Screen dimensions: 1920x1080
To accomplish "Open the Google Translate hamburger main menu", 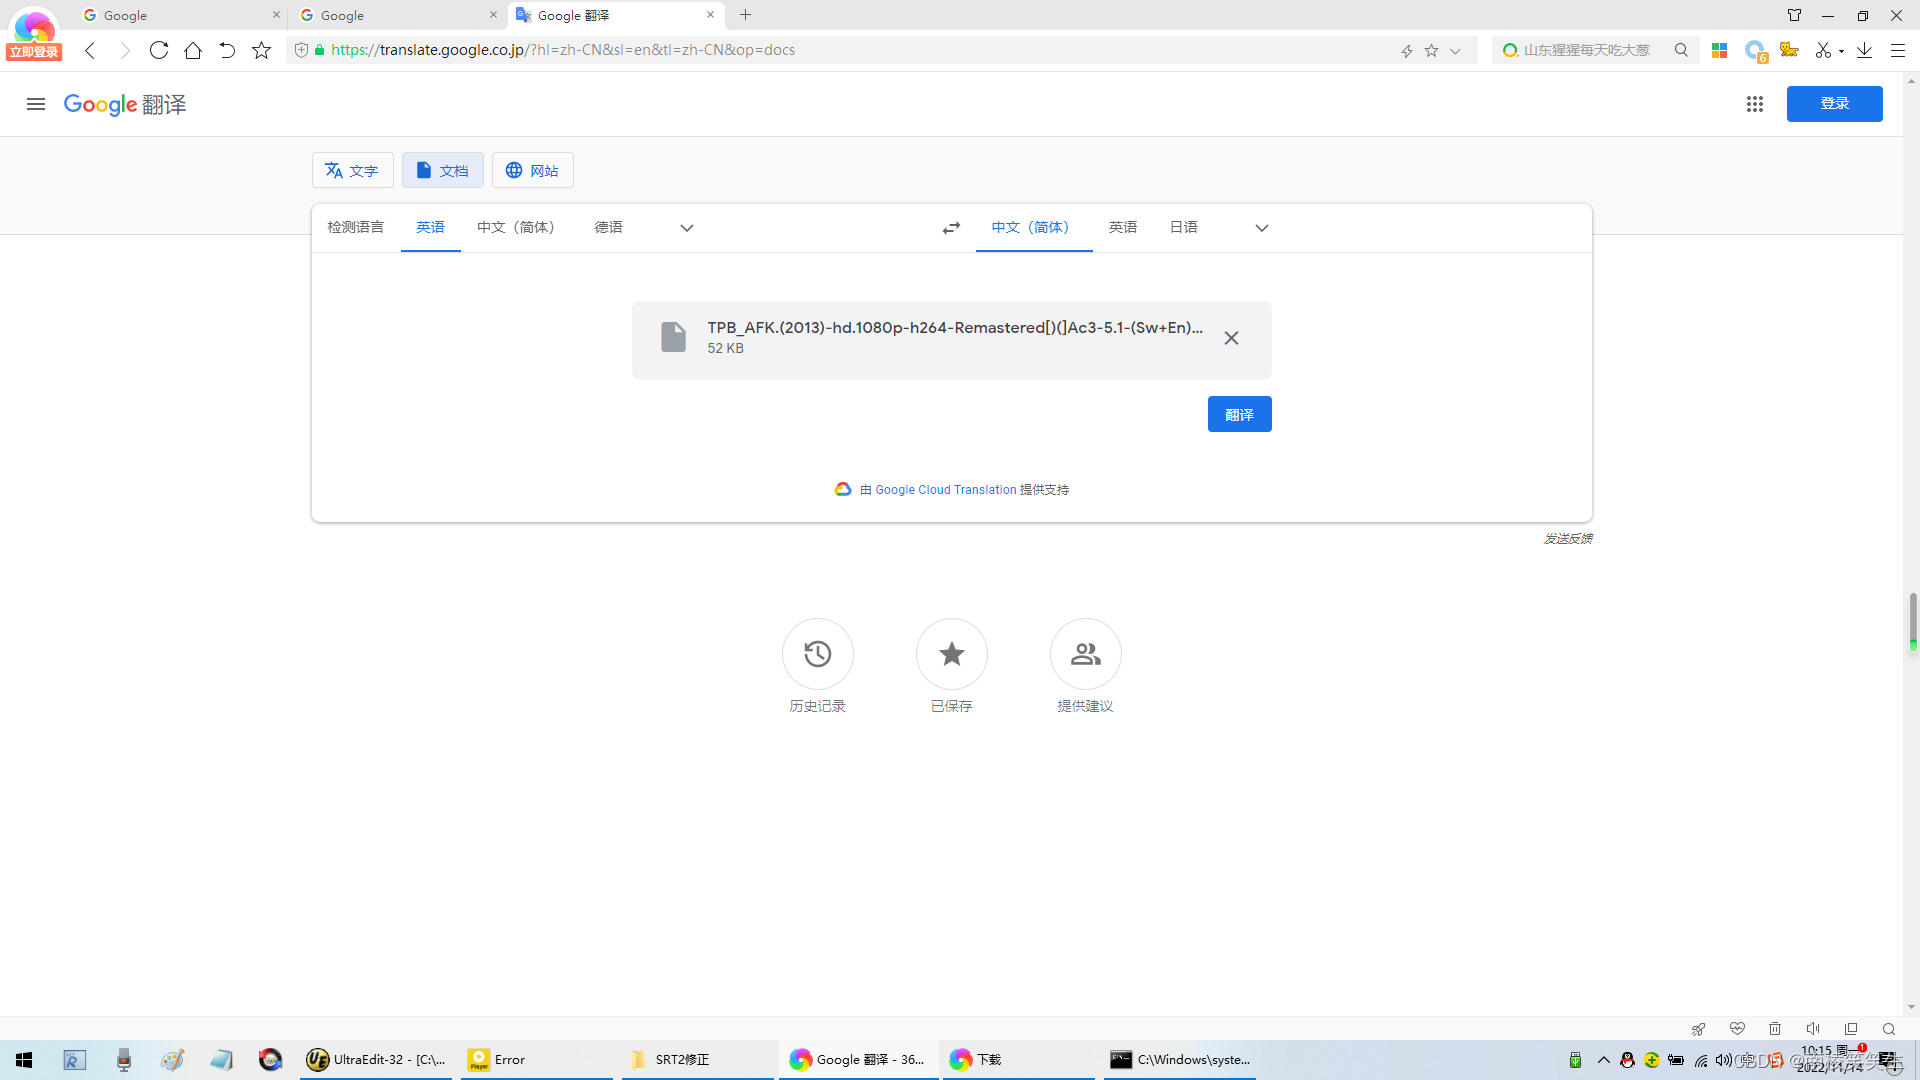I will pyautogui.click(x=36, y=104).
